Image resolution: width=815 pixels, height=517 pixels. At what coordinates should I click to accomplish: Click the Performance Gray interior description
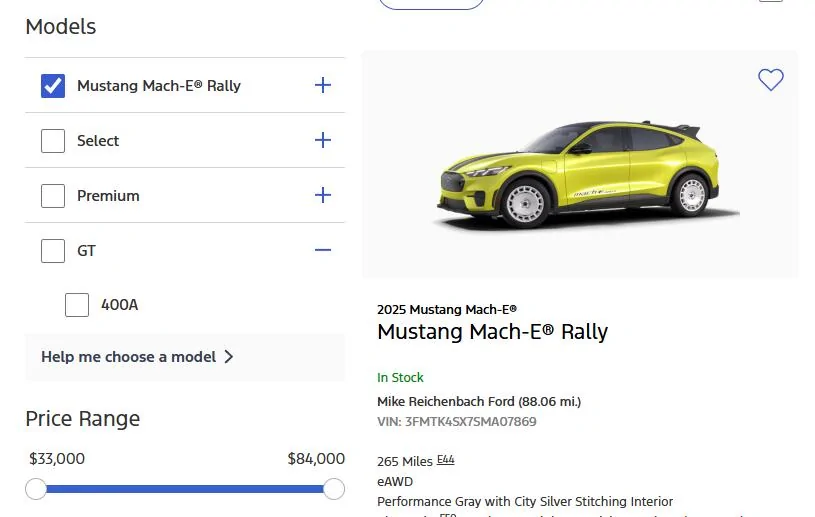coord(525,501)
